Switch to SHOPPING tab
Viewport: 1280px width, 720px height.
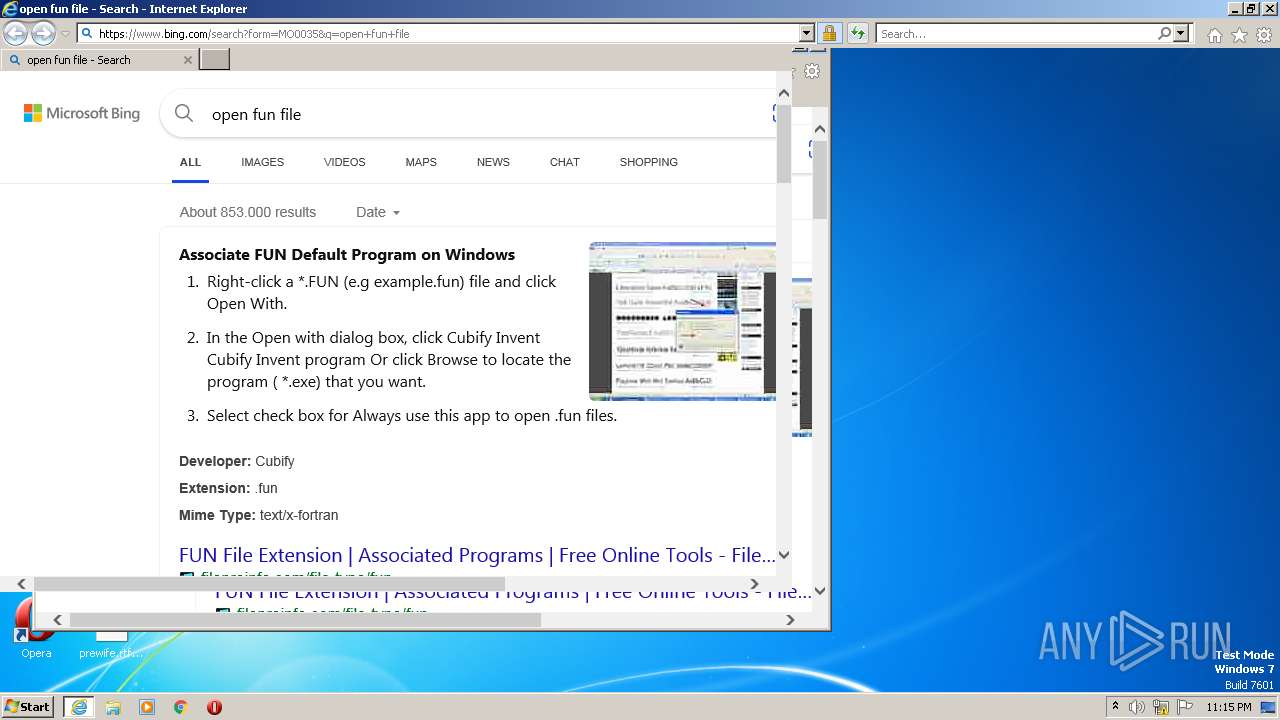648,162
